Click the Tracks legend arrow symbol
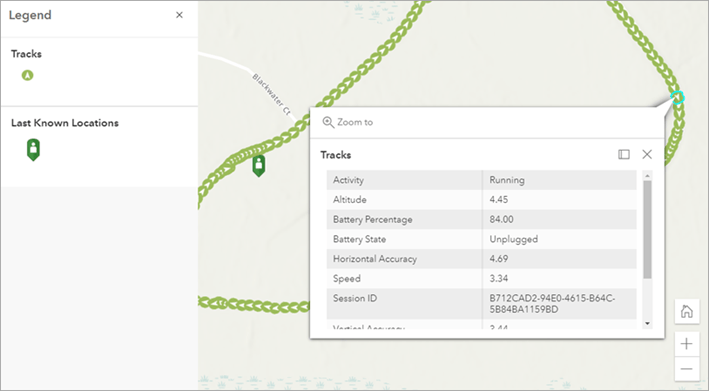 (28, 75)
